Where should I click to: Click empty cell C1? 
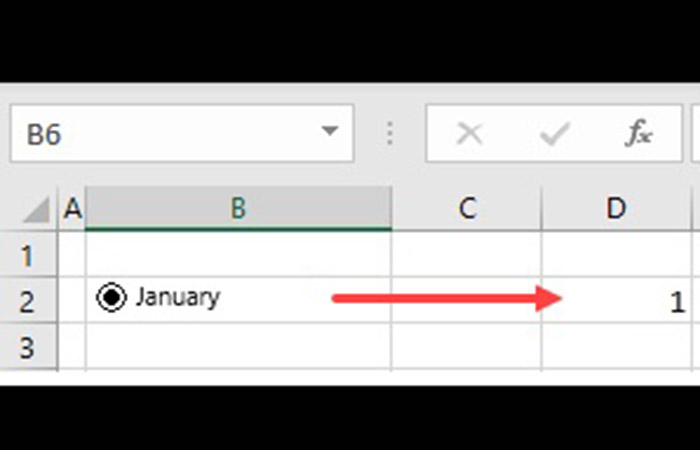coord(466,254)
